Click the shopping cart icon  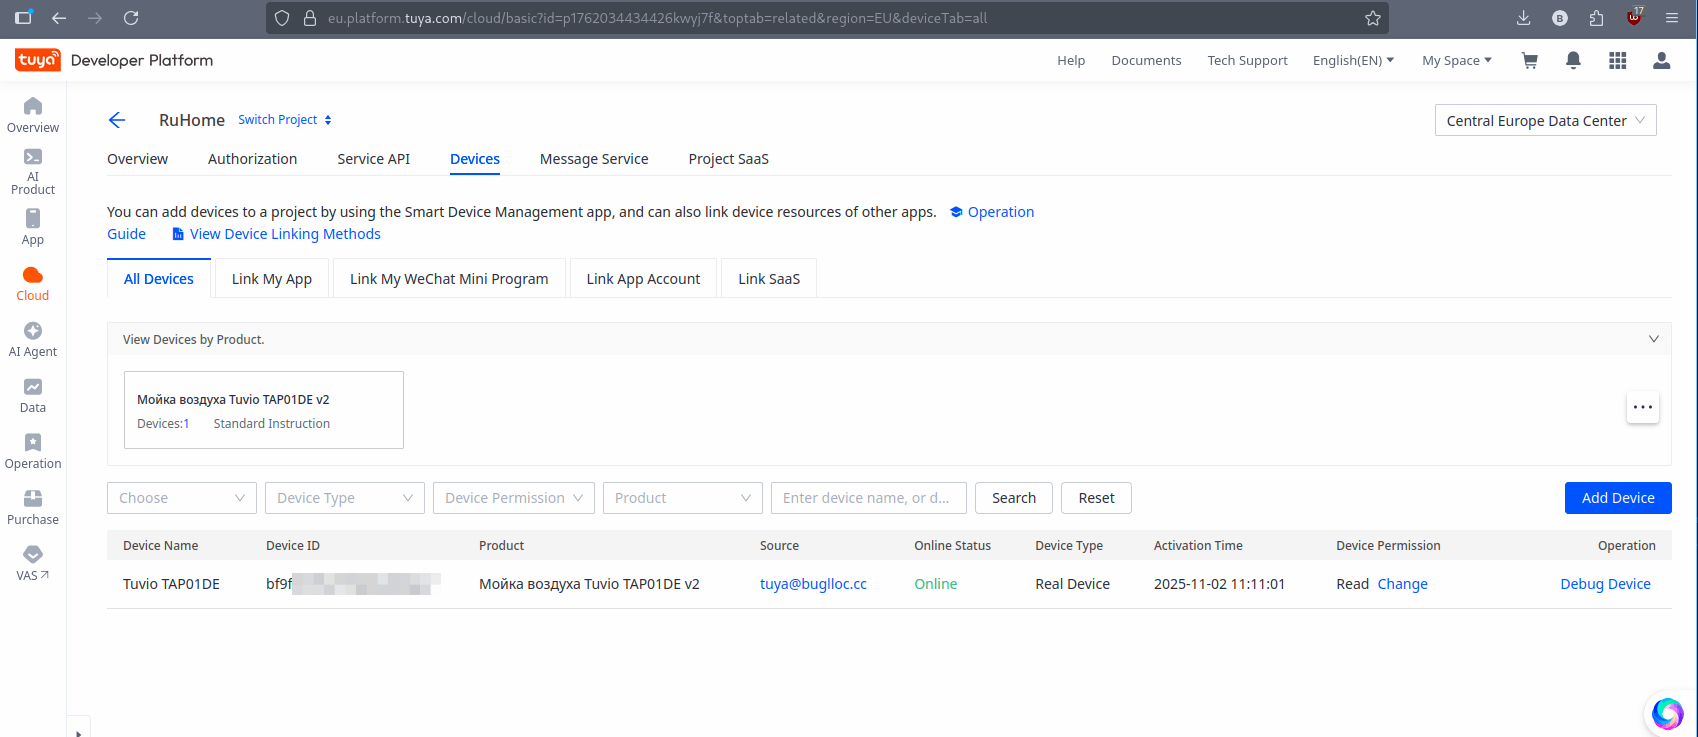1529,61
